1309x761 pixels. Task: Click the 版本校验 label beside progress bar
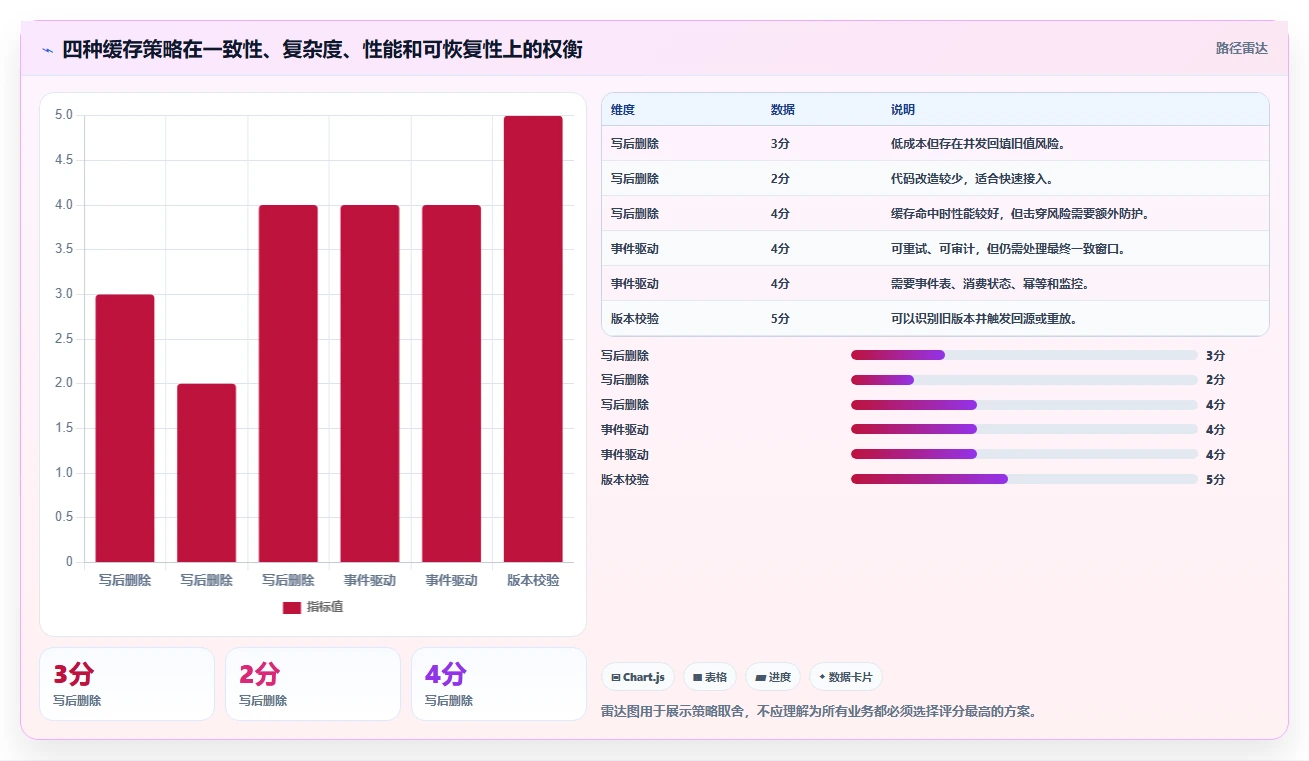click(625, 480)
